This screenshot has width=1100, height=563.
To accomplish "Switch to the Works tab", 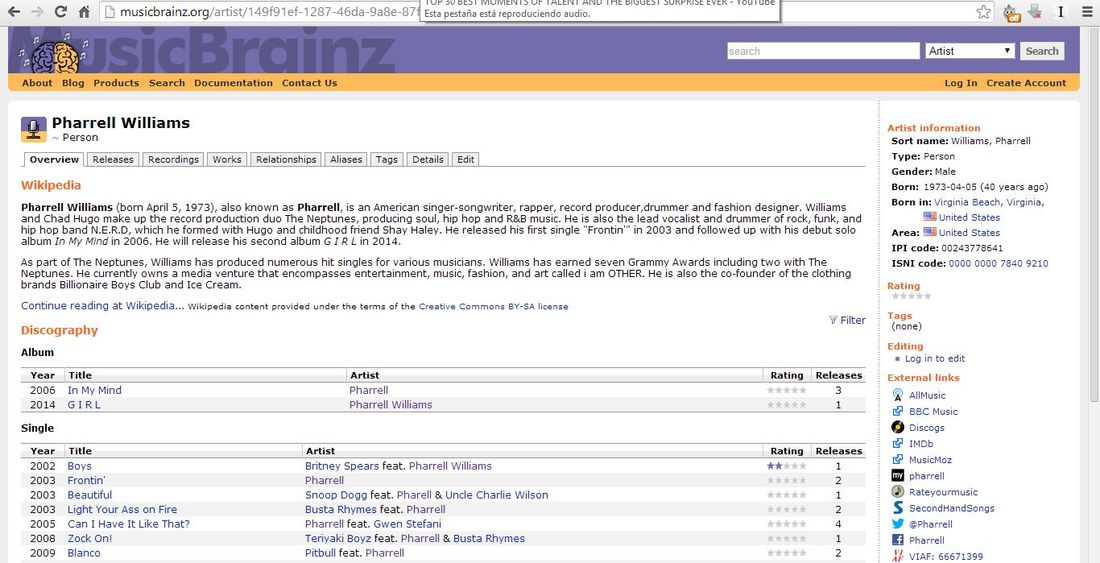I will (227, 159).
